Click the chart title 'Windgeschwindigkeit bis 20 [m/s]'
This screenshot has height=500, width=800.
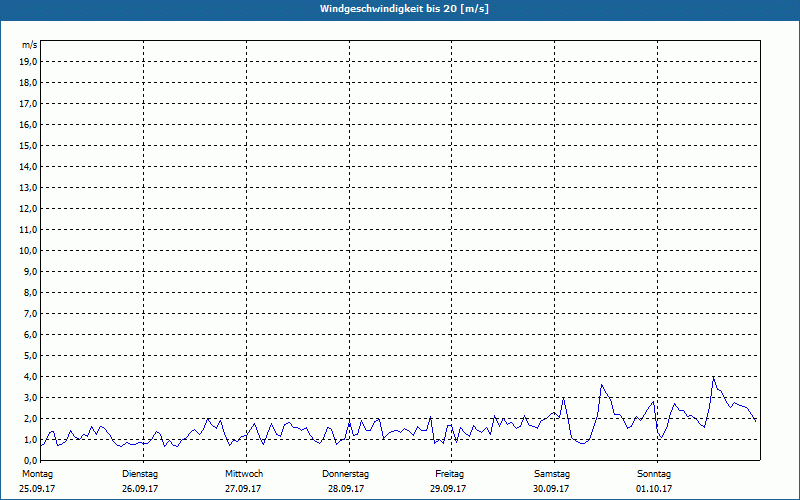pos(404,9)
